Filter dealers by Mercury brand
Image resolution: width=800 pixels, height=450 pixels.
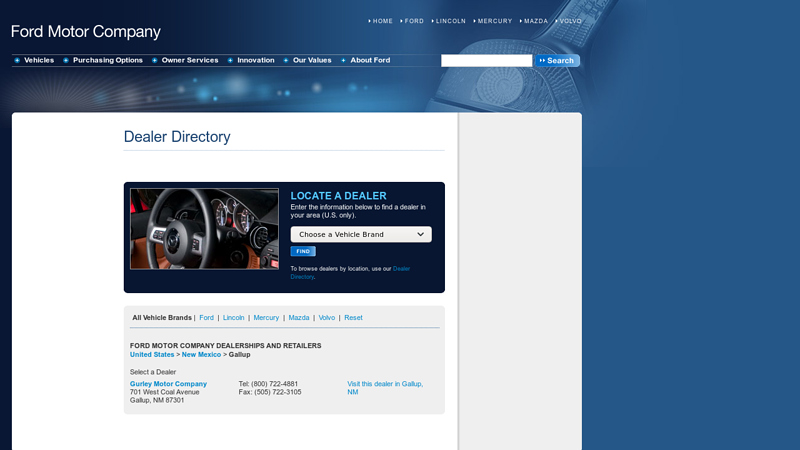[266, 318]
